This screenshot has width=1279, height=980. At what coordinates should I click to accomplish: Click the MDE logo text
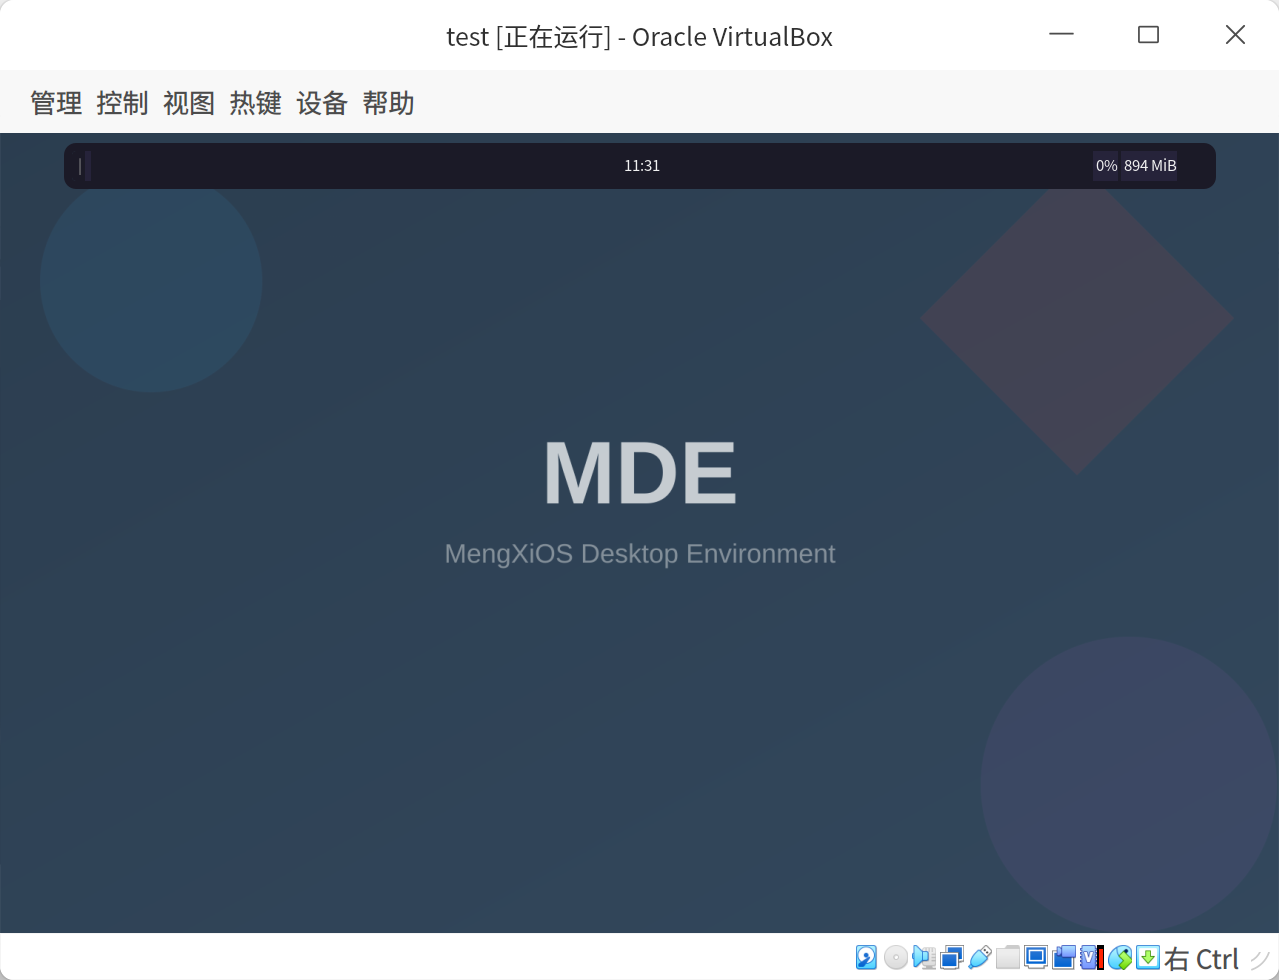640,474
